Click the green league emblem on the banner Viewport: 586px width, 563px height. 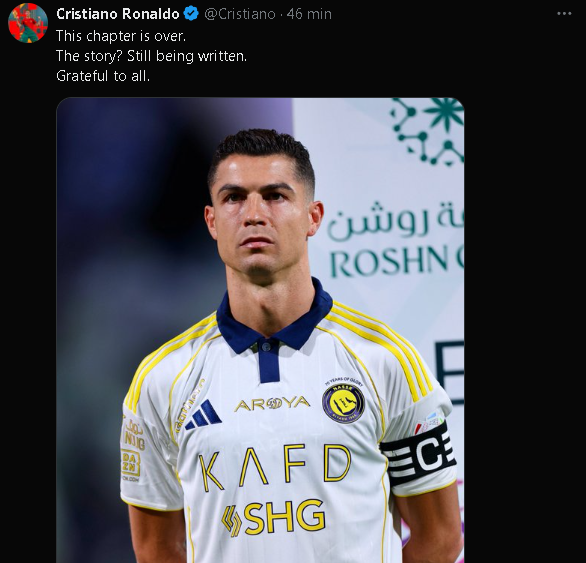coord(427,131)
